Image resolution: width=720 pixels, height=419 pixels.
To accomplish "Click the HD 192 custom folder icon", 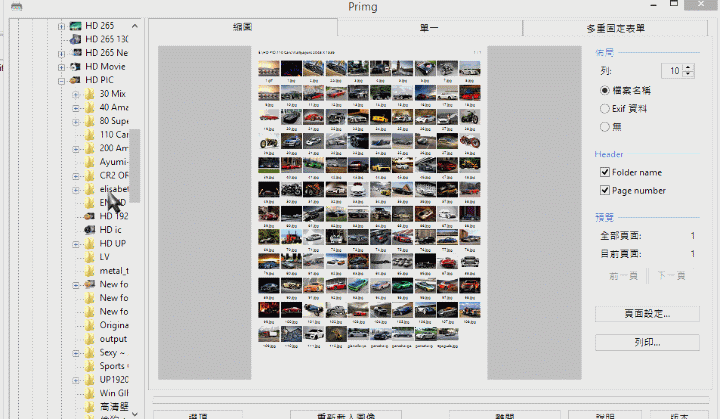I will pos(90,216).
